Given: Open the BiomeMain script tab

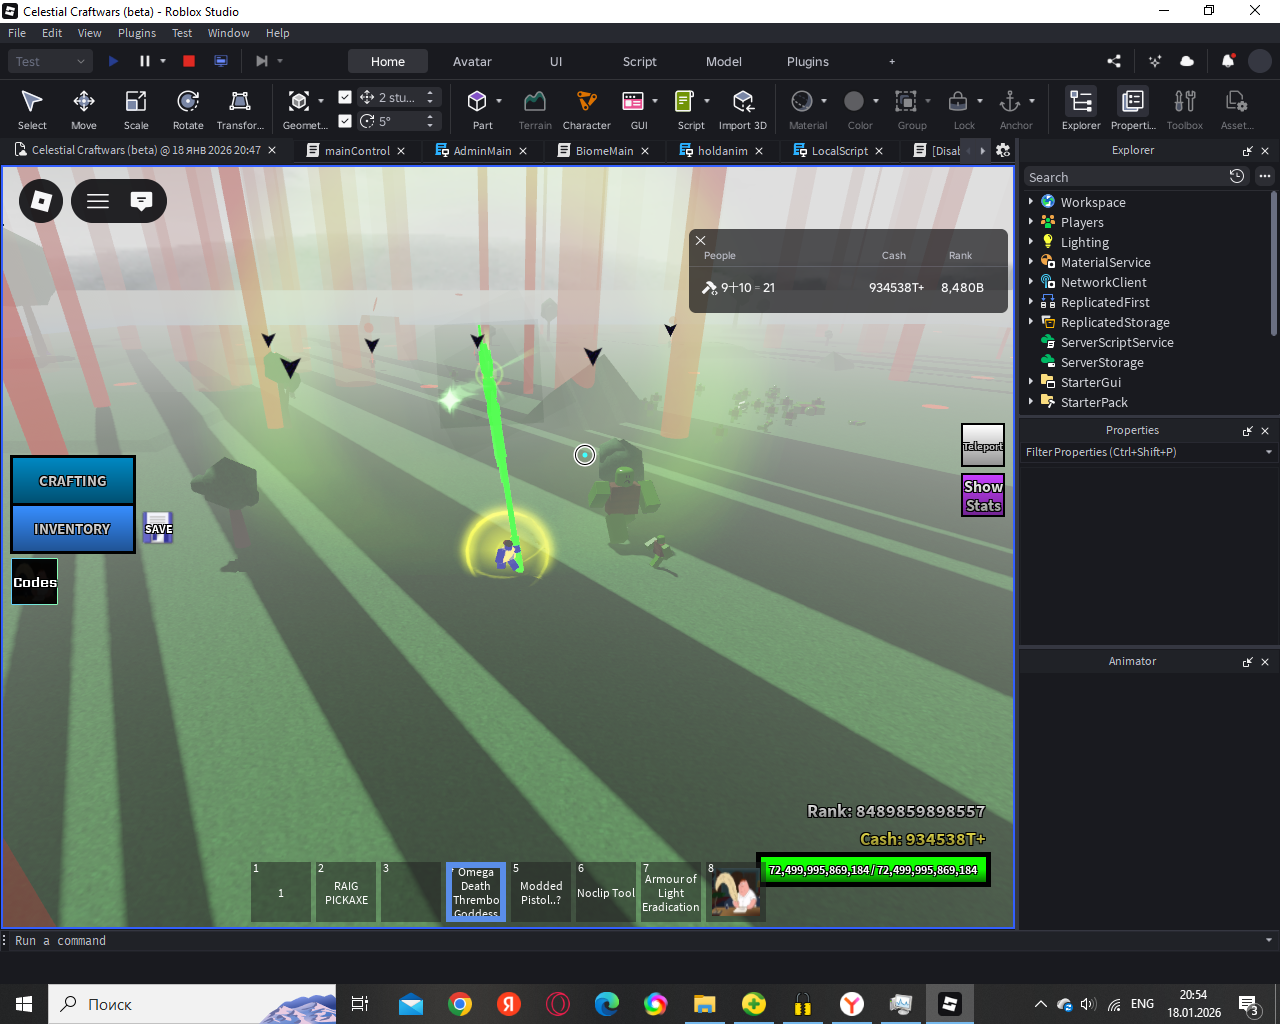Looking at the screenshot, I should pos(604,151).
